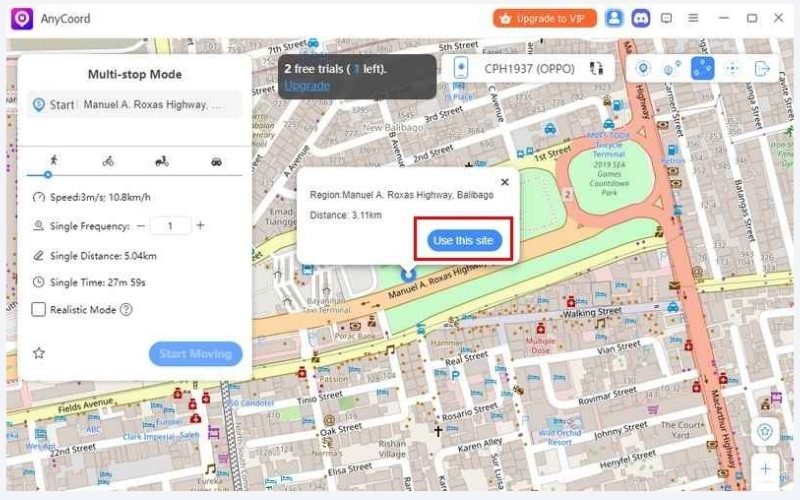Select the bicycle speed mode icon
The image size is (800, 500).
coord(108,161)
